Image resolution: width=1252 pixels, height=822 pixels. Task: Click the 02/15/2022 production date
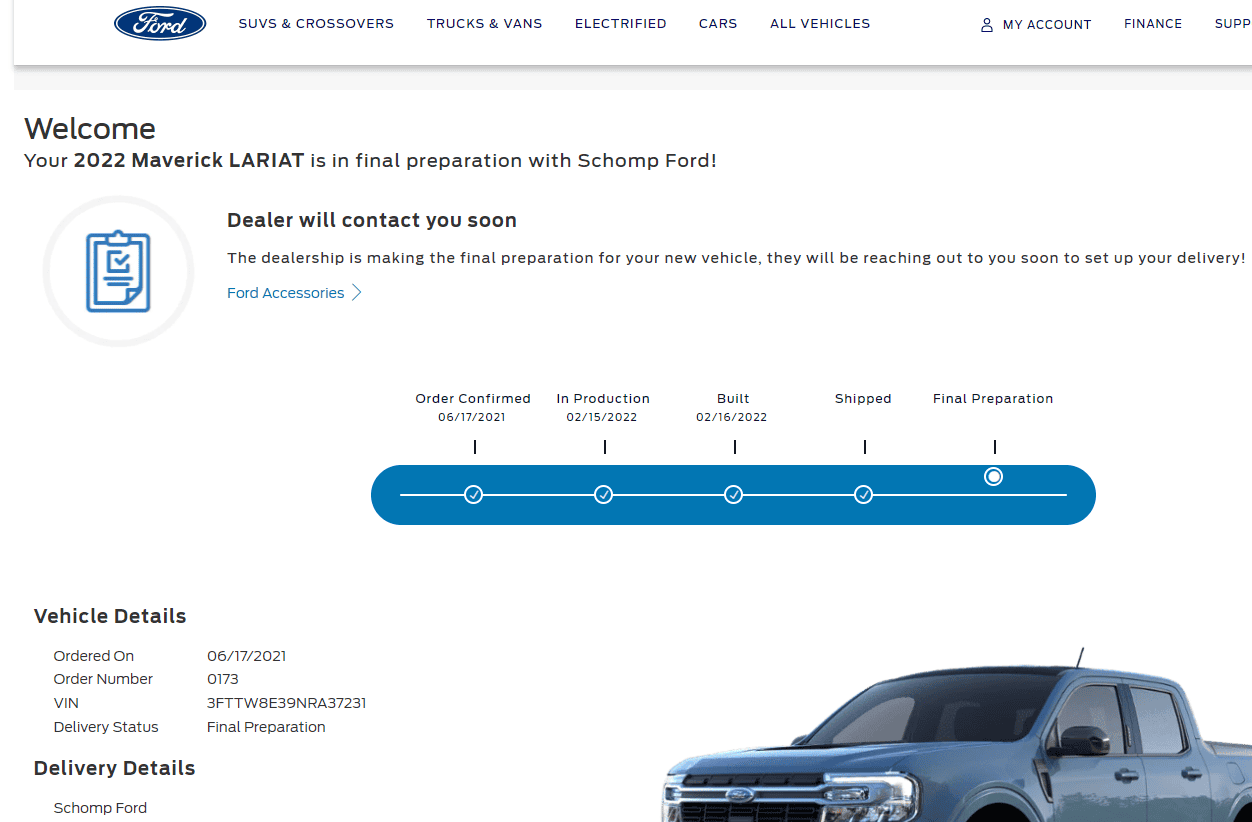click(602, 417)
